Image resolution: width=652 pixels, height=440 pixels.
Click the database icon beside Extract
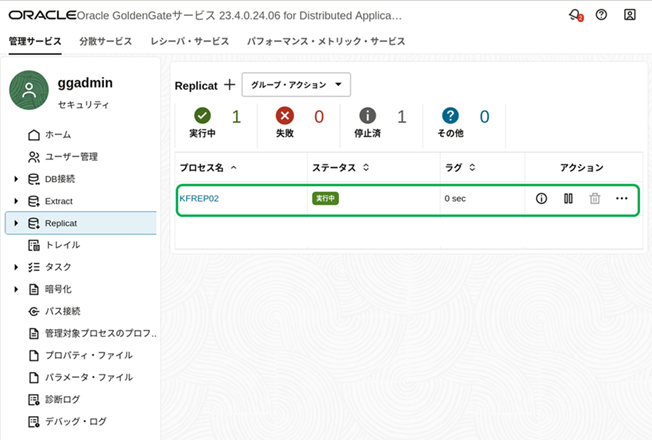(34, 201)
